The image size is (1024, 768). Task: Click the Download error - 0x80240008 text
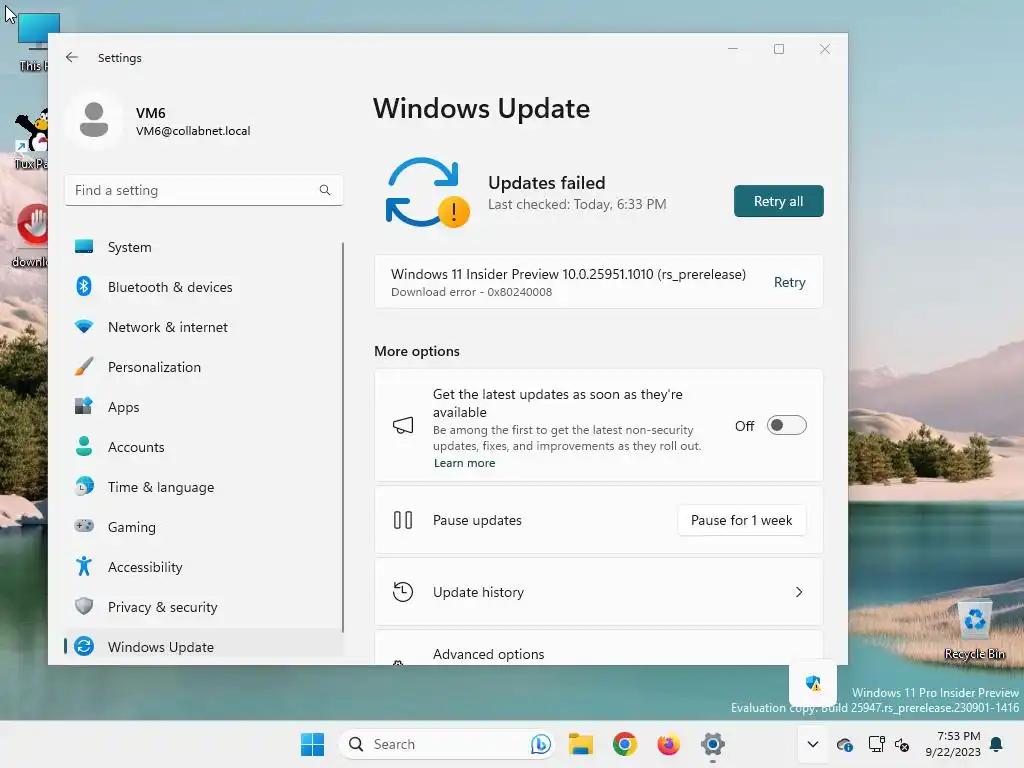click(x=472, y=292)
